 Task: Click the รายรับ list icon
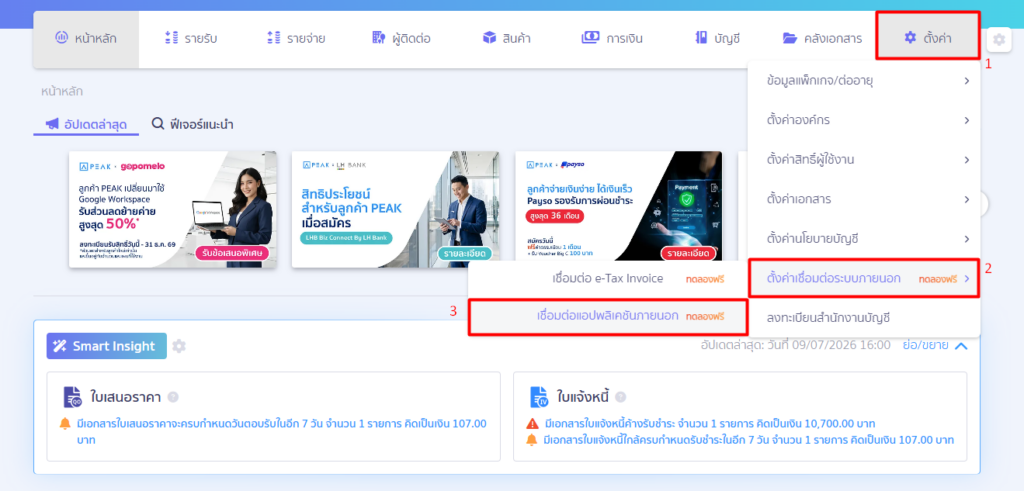172,39
